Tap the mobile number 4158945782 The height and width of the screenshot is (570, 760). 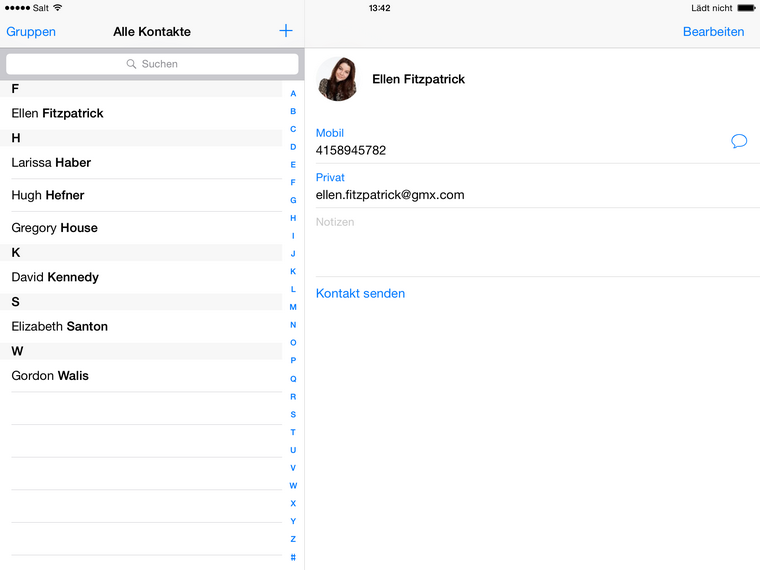[351, 151]
